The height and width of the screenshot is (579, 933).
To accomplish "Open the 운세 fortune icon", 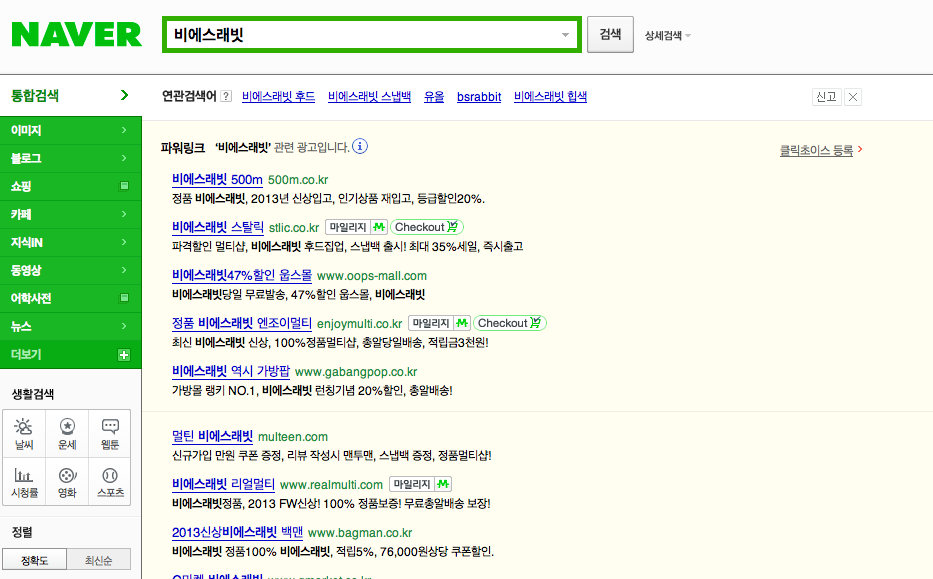I will pyautogui.click(x=67, y=434).
